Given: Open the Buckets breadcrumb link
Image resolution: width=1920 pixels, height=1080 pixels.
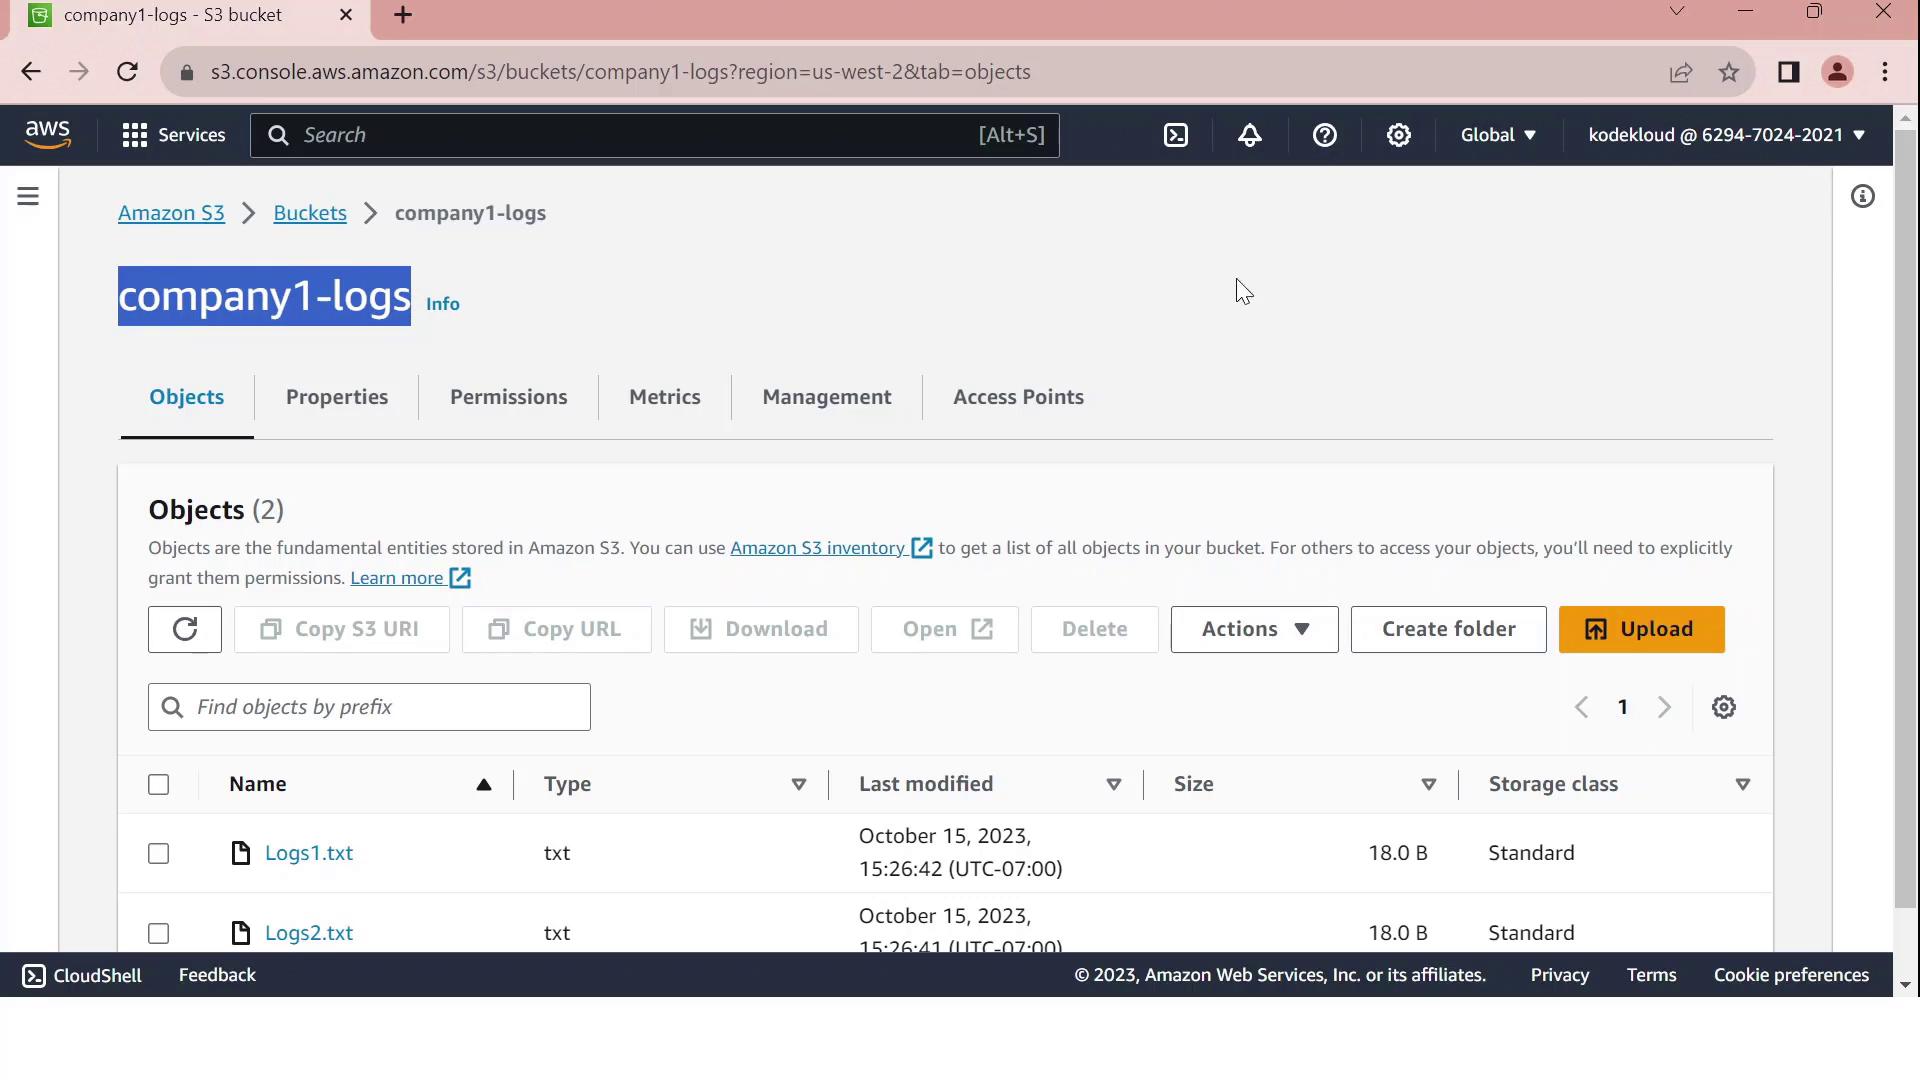Looking at the screenshot, I should pyautogui.click(x=310, y=213).
